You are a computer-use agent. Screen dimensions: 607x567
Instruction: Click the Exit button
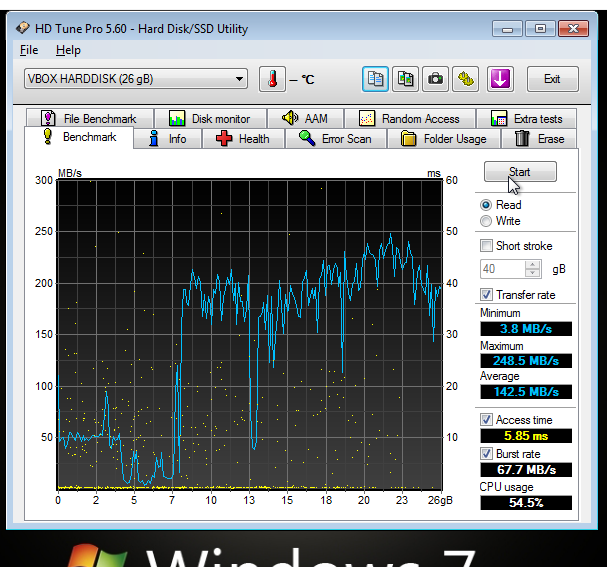(x=552, y=79)
